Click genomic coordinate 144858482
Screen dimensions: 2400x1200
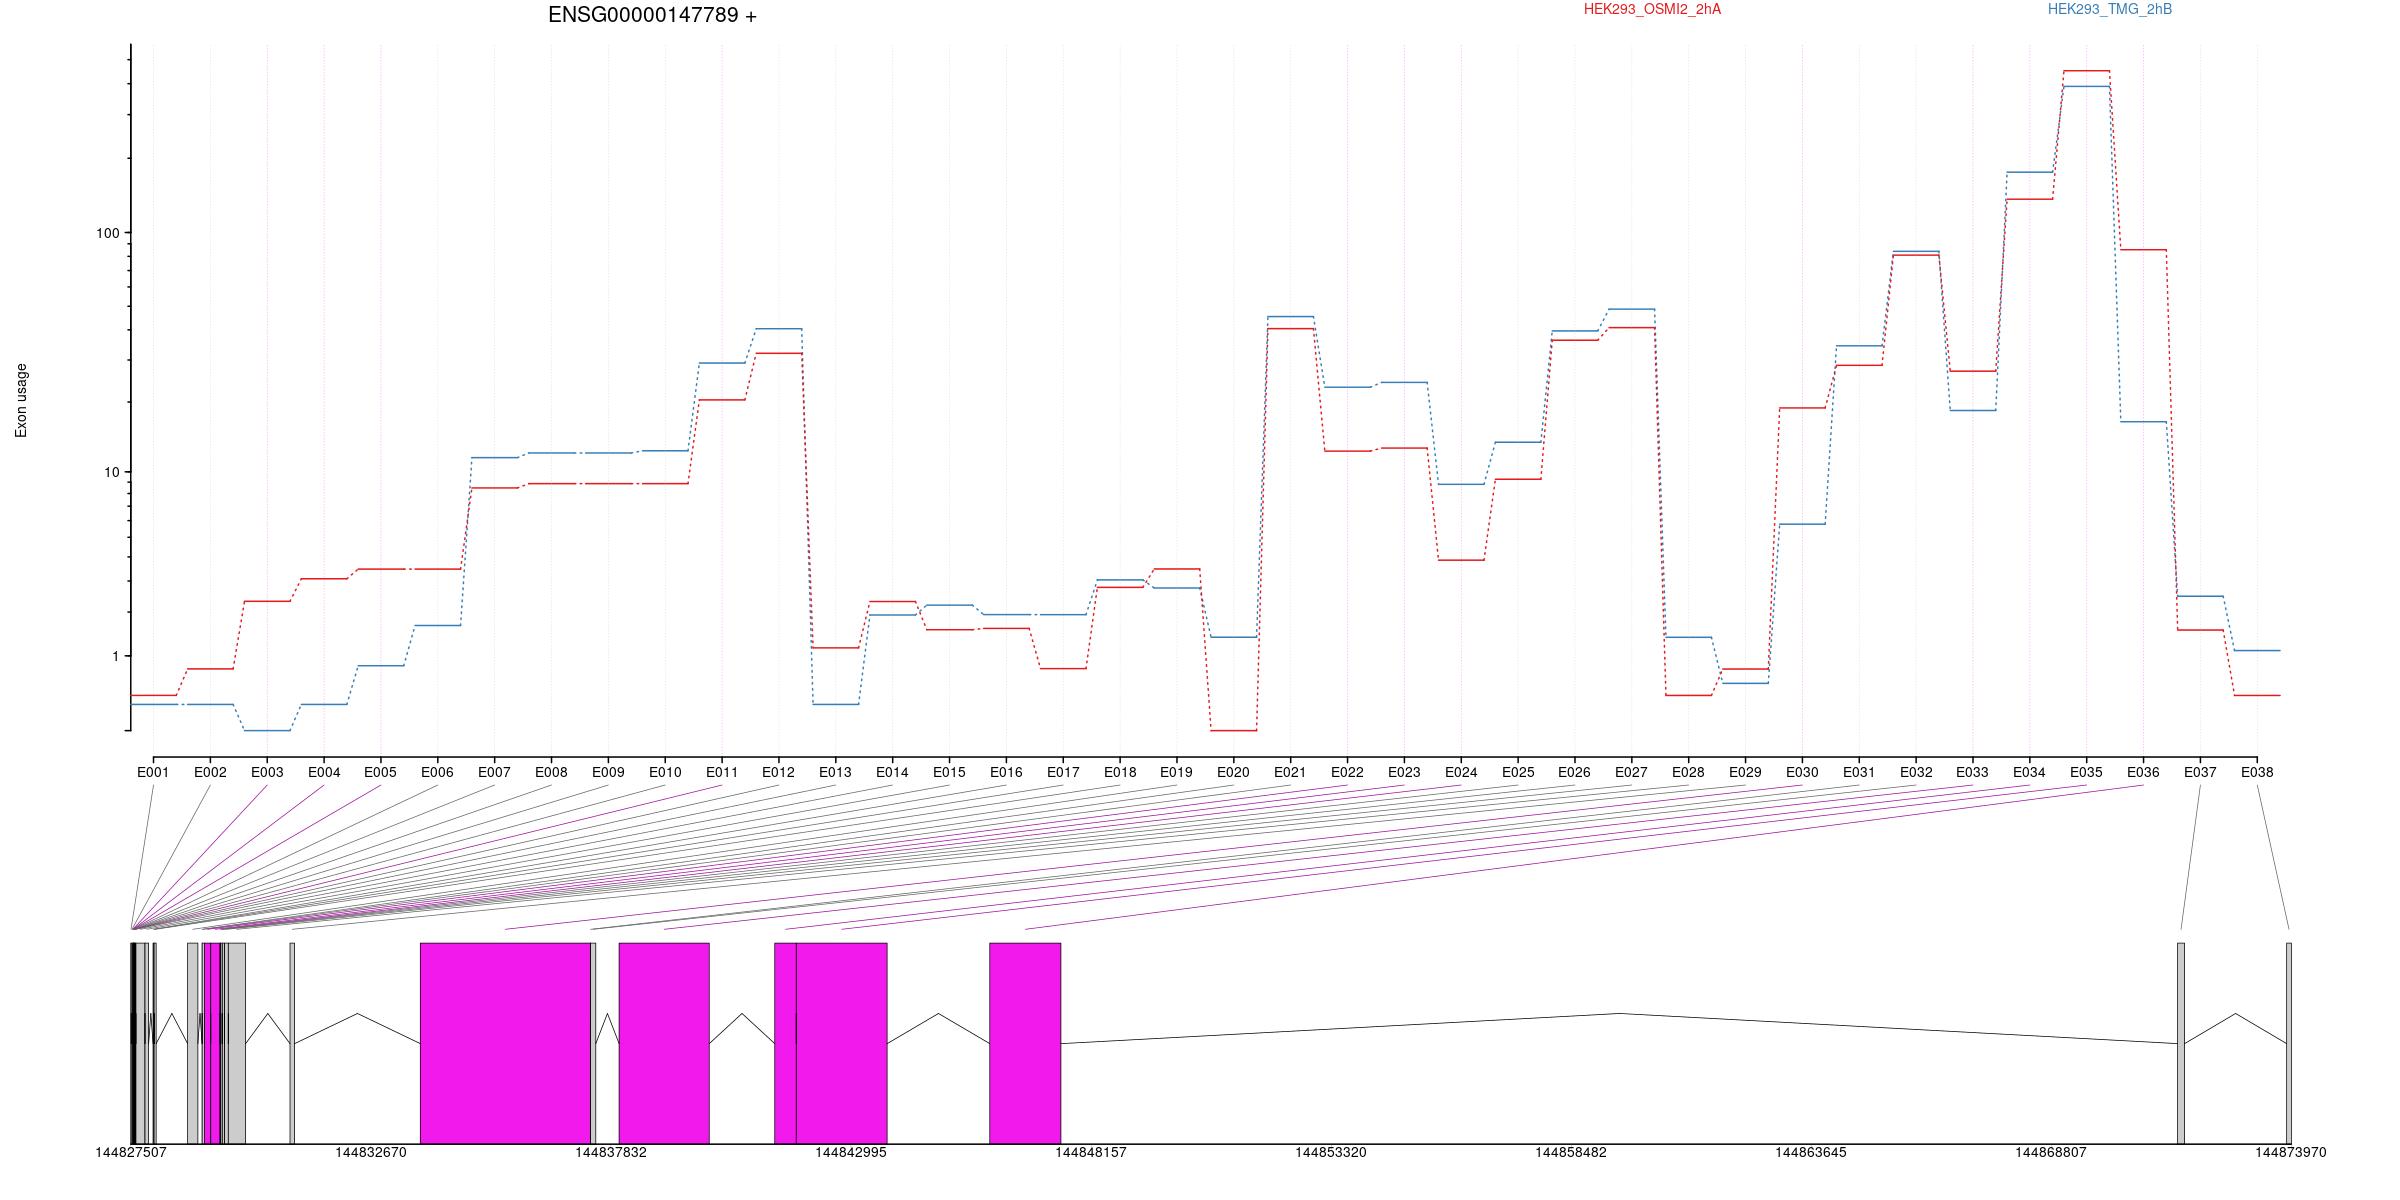point(1571,1152)
